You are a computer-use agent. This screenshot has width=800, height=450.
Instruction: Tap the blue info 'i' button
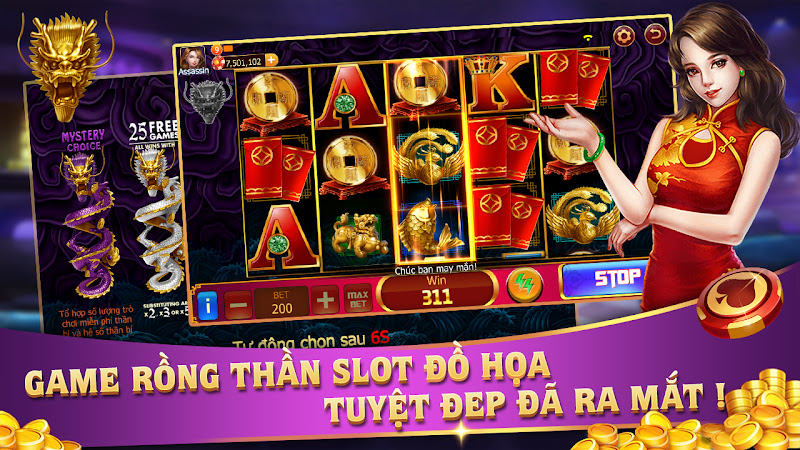tap(208, 306)
